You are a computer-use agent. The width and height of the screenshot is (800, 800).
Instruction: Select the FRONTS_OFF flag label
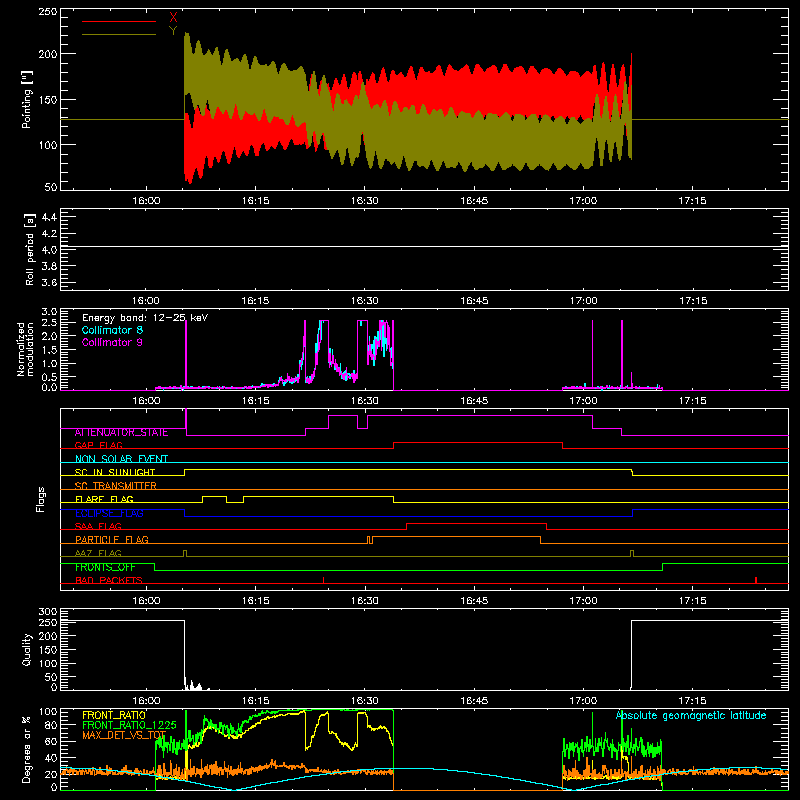pos(105,567)
